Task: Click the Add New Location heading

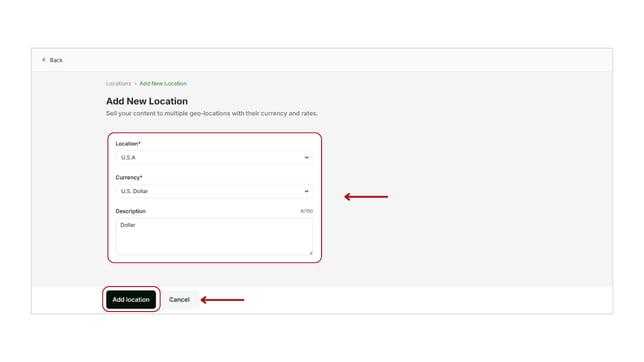Action: coord(147,101)
